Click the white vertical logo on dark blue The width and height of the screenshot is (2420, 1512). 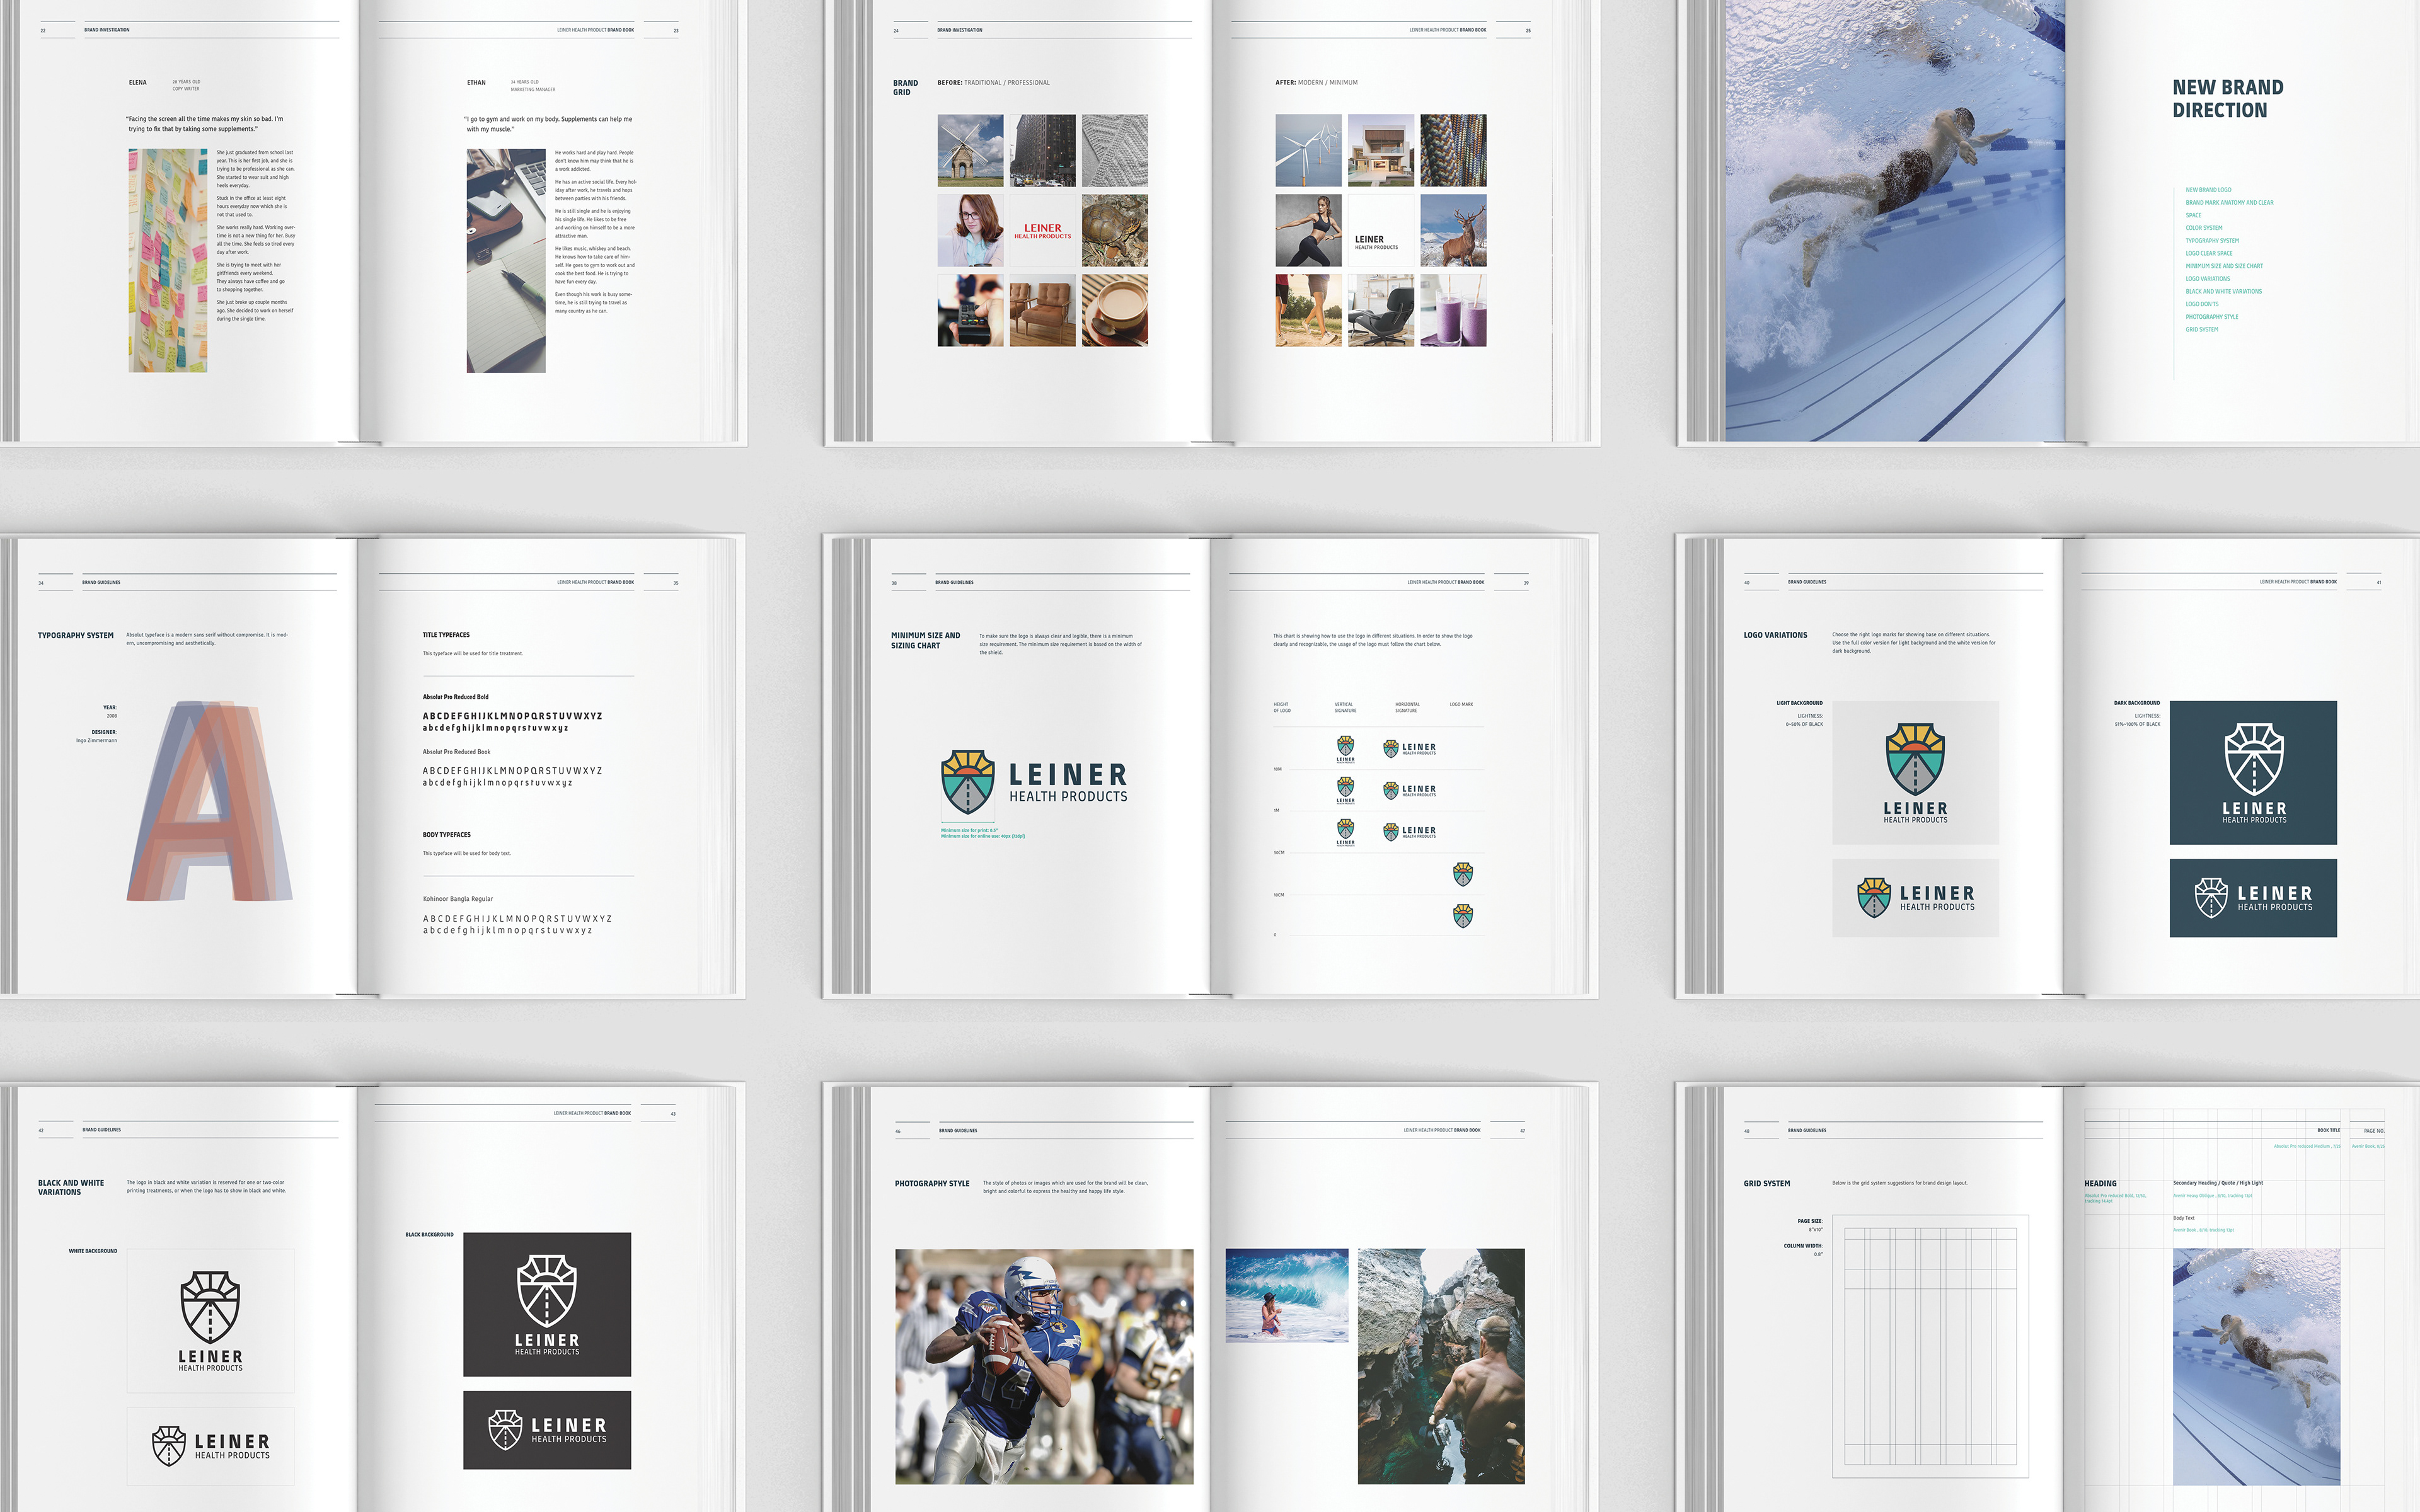click(x=2253, y=773)
